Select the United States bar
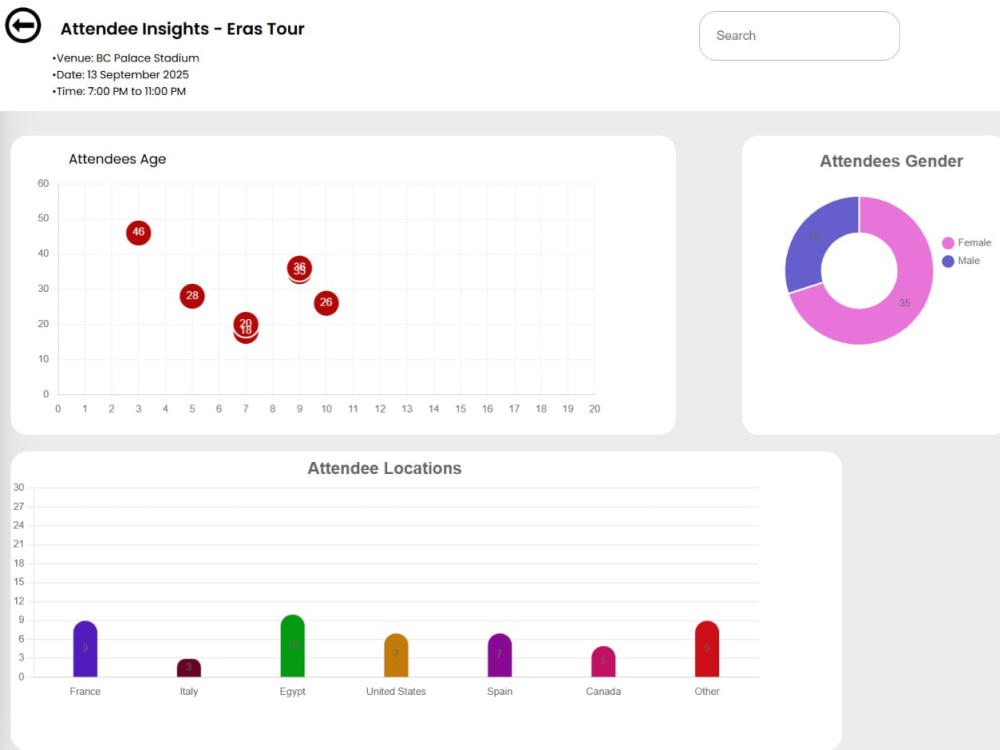This screenshot has height=750, width=1000. pyautogui.click(x=396, y=655)
